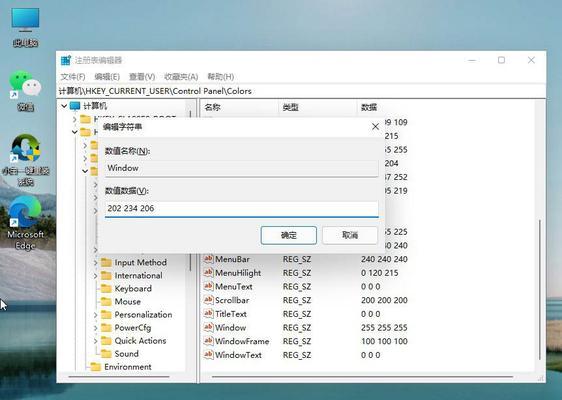Select the MenuText string value icon

208,286
